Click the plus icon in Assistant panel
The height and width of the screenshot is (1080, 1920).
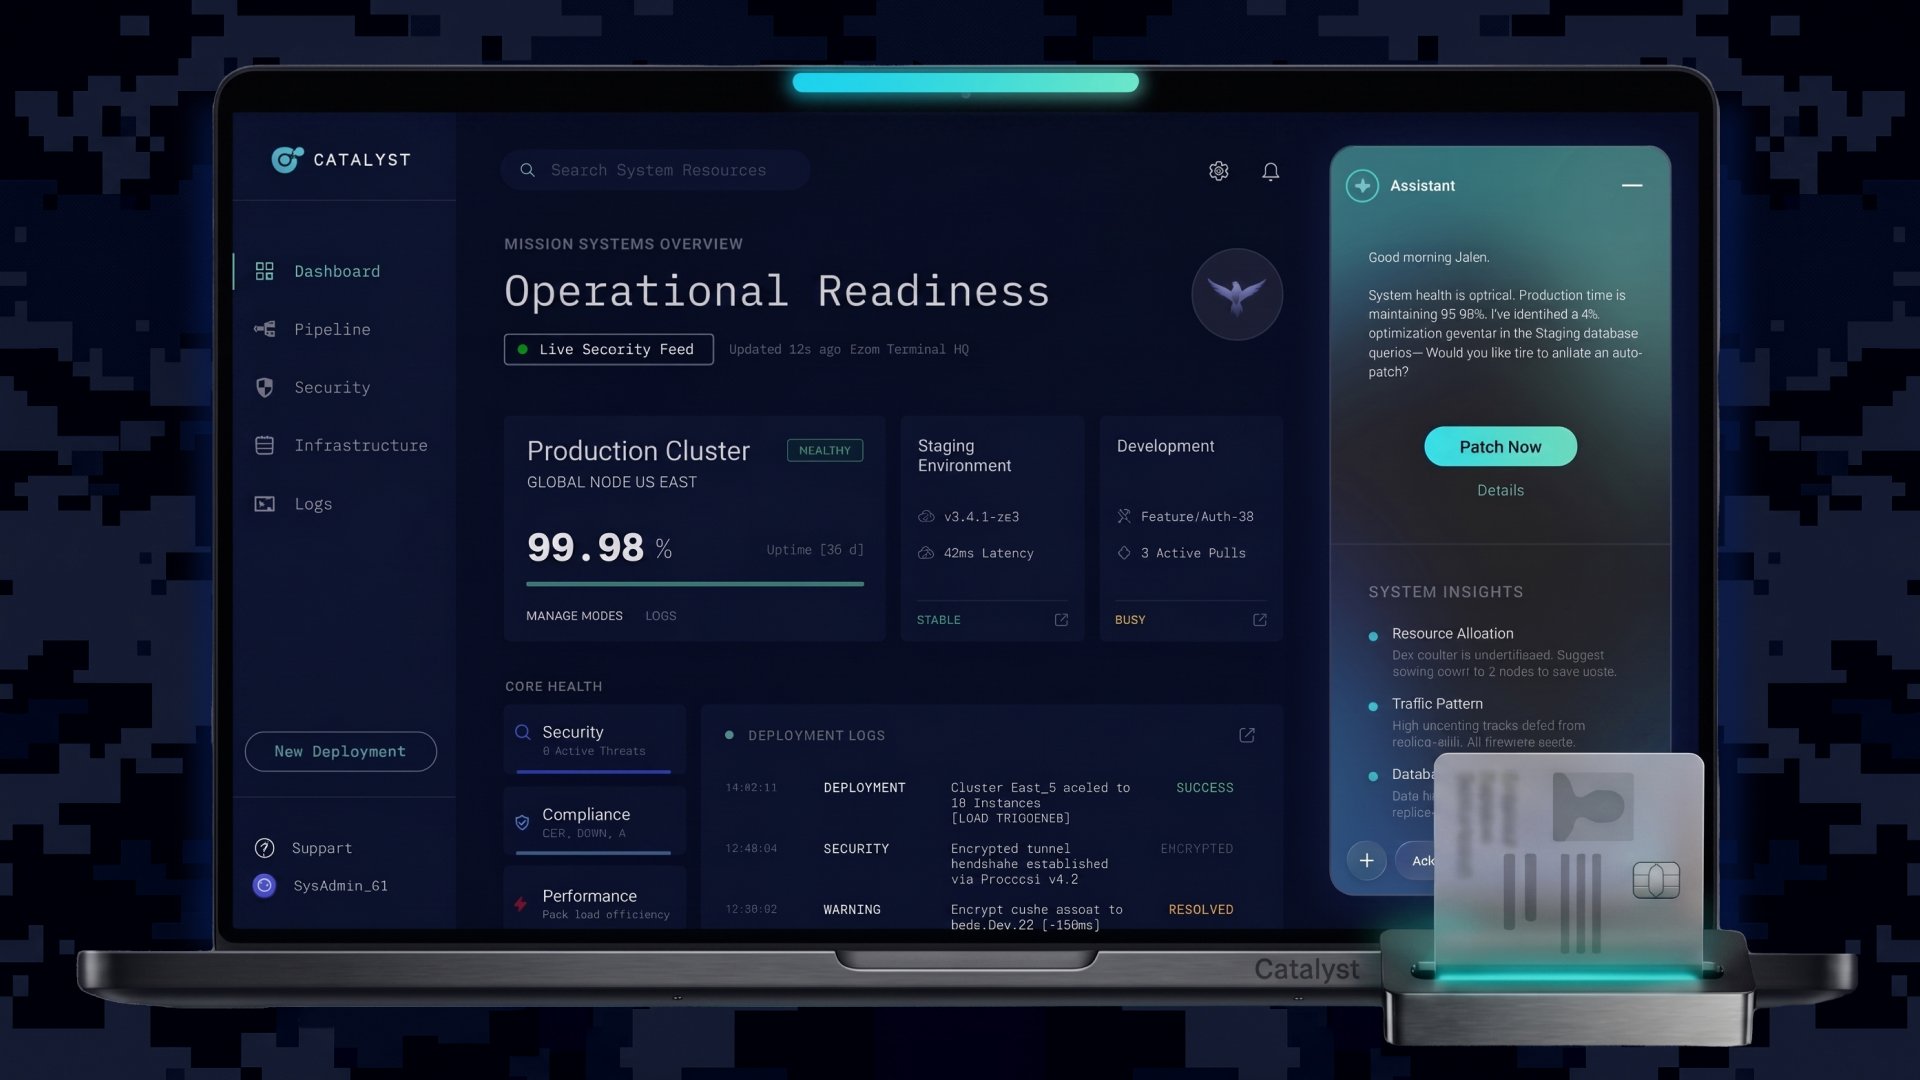click(x=1366, y=860)
